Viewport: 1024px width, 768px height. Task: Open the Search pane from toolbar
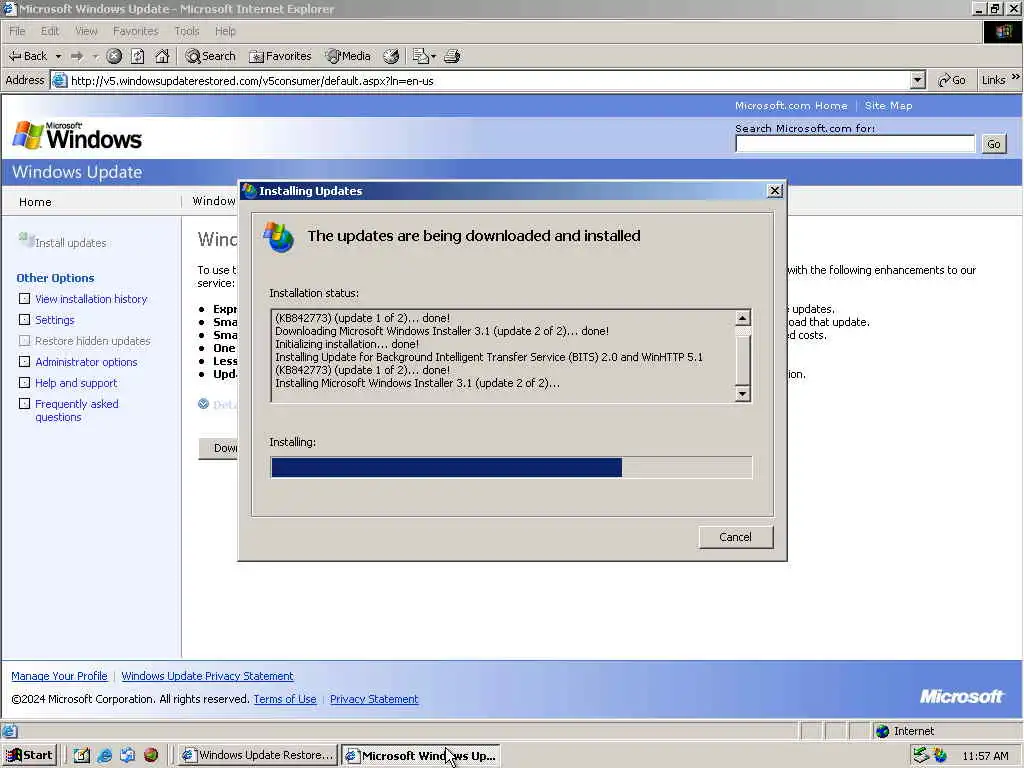[x=210, y=56]
